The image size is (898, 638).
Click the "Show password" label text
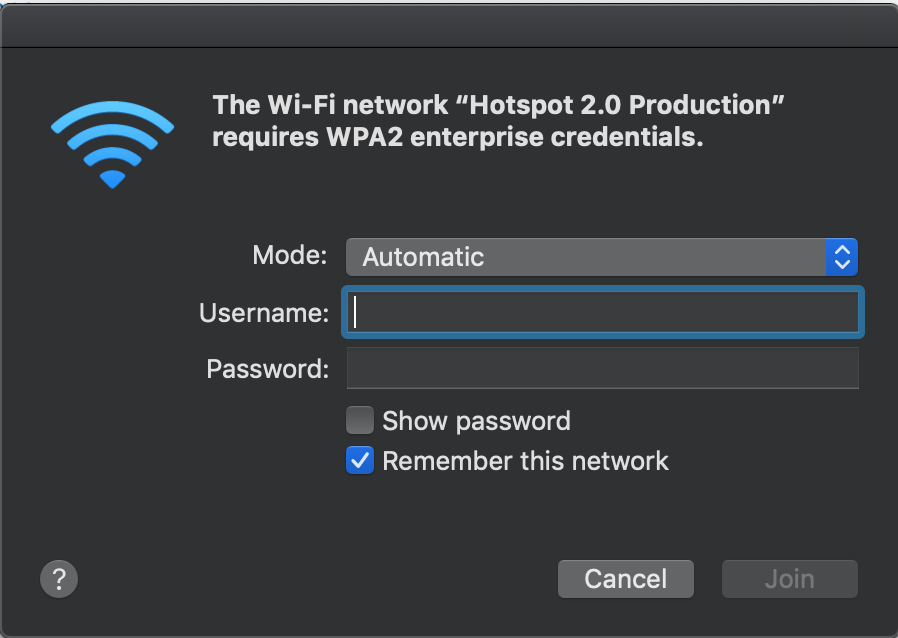(476, 421)
